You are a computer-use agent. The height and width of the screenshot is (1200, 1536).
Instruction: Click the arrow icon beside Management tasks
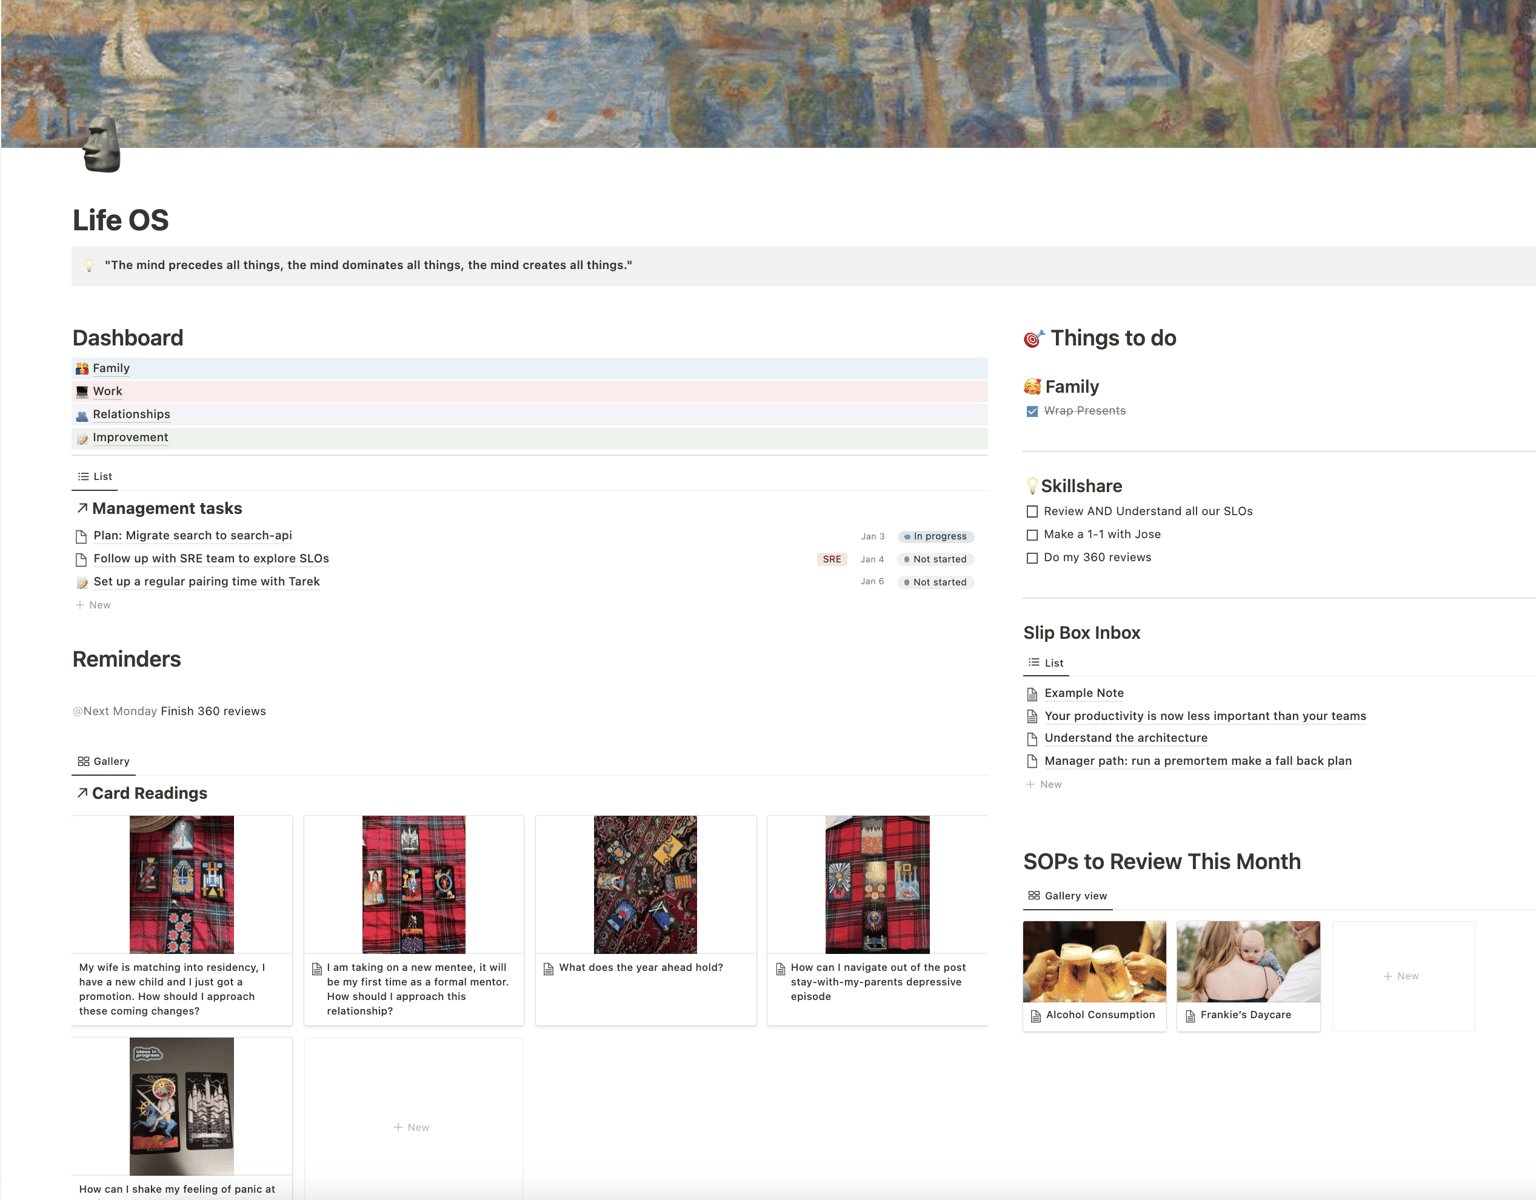click(x=82, y=509)
